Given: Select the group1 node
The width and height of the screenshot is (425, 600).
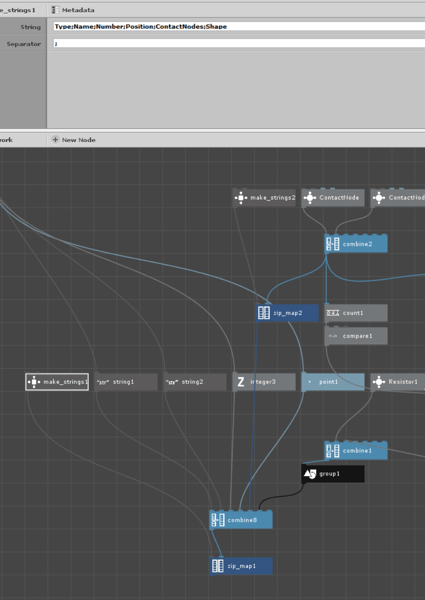Looking at the screenshot, I should click(333, 474).
